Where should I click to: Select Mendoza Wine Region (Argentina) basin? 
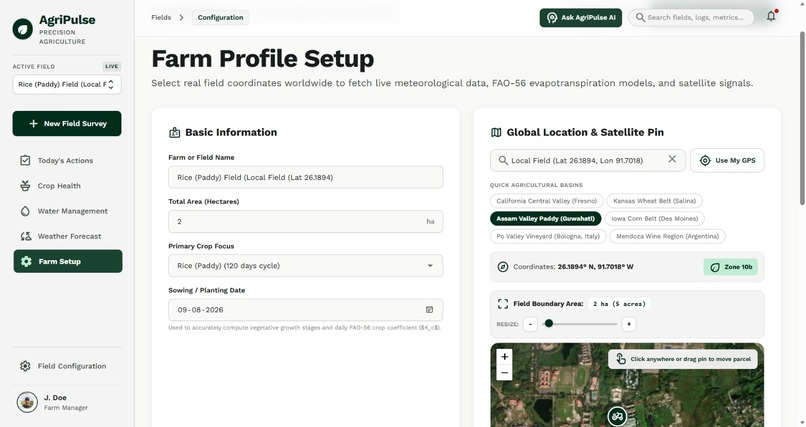tap(667, 236)
